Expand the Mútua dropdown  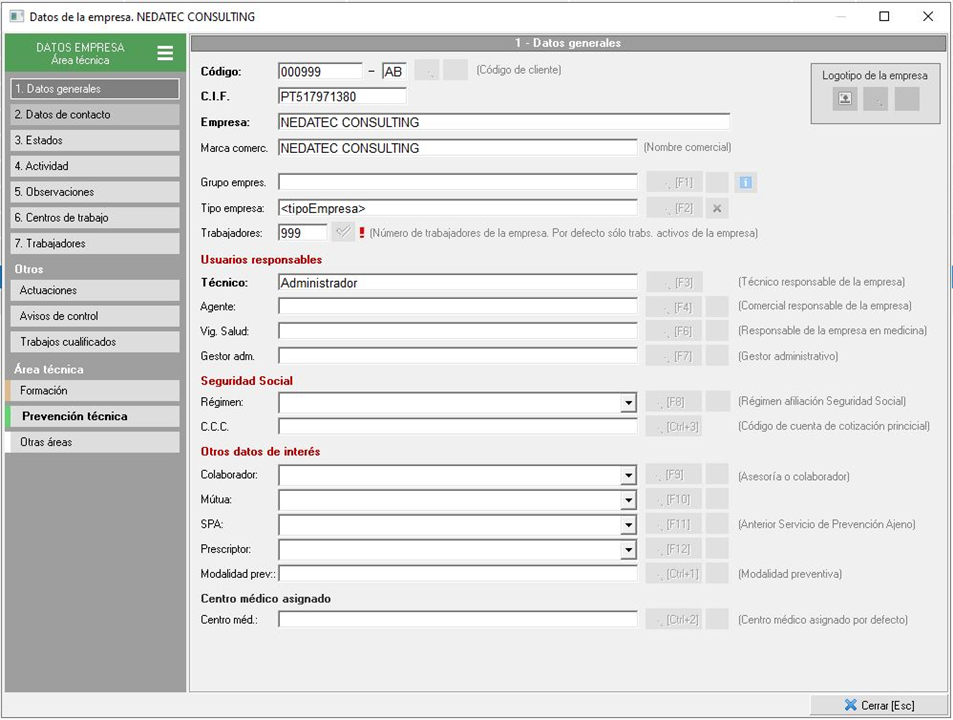[x=628, y=500]
